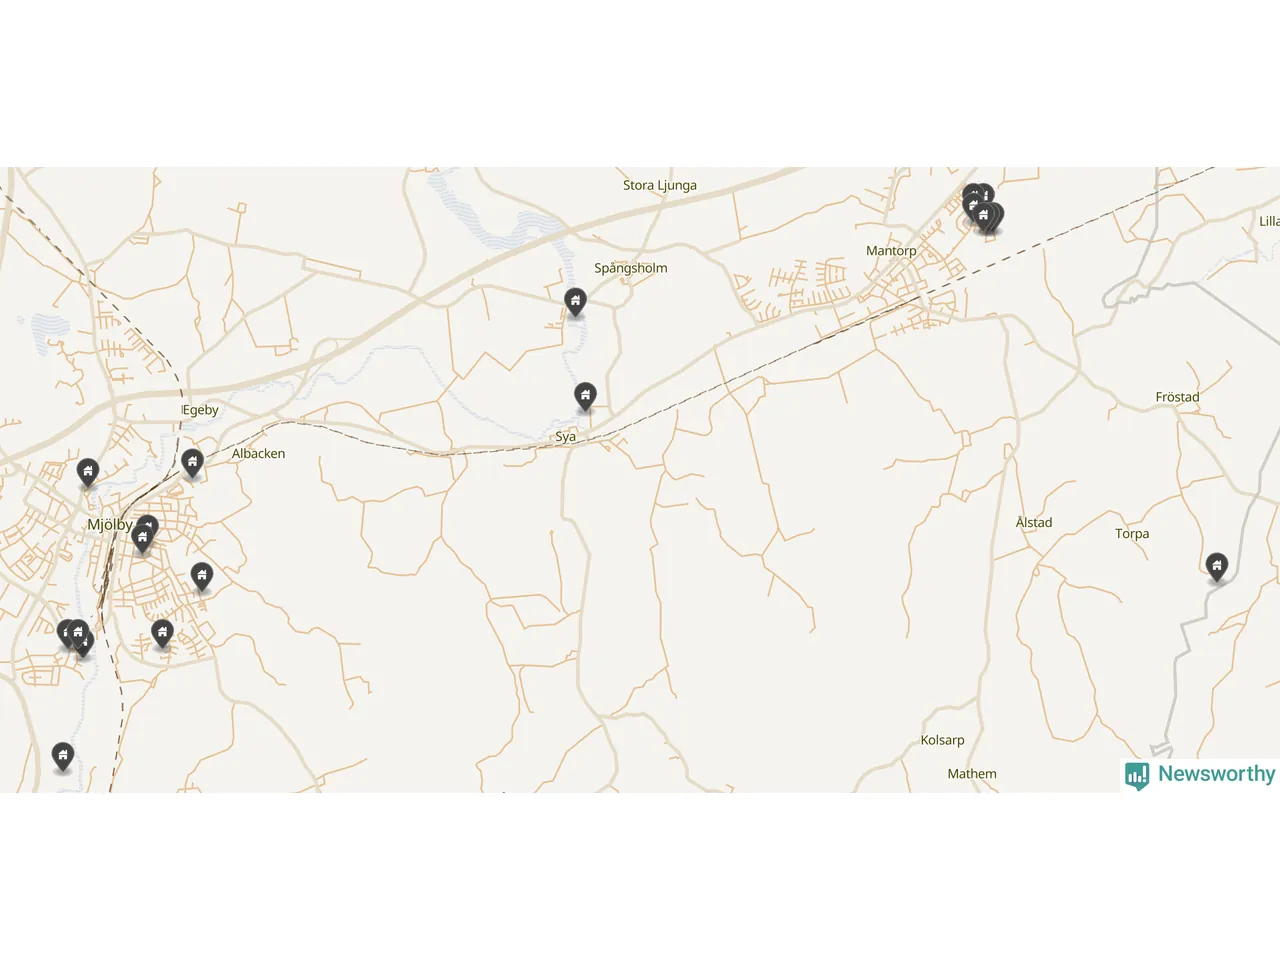Open the house marker at bottom-left map corner
1280x960 pixels.
63,756
